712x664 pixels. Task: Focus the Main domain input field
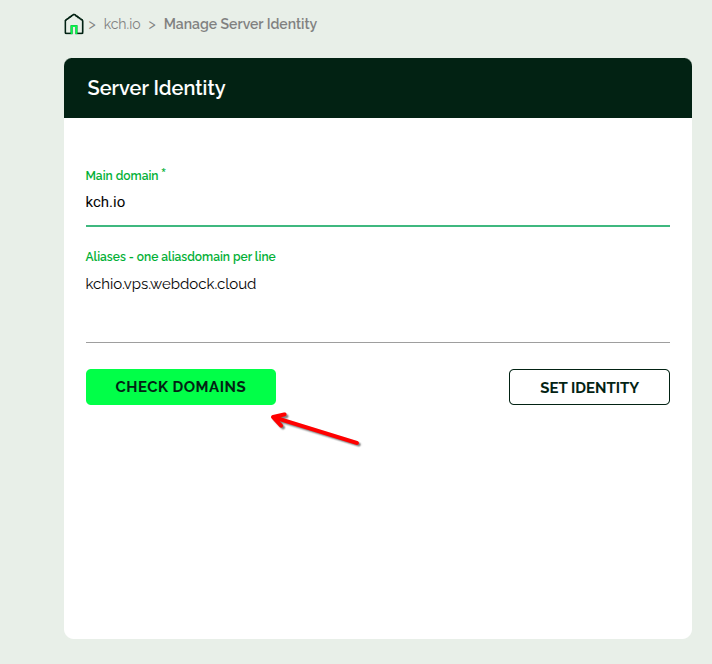pyautogui.click(x=377, y=203)
